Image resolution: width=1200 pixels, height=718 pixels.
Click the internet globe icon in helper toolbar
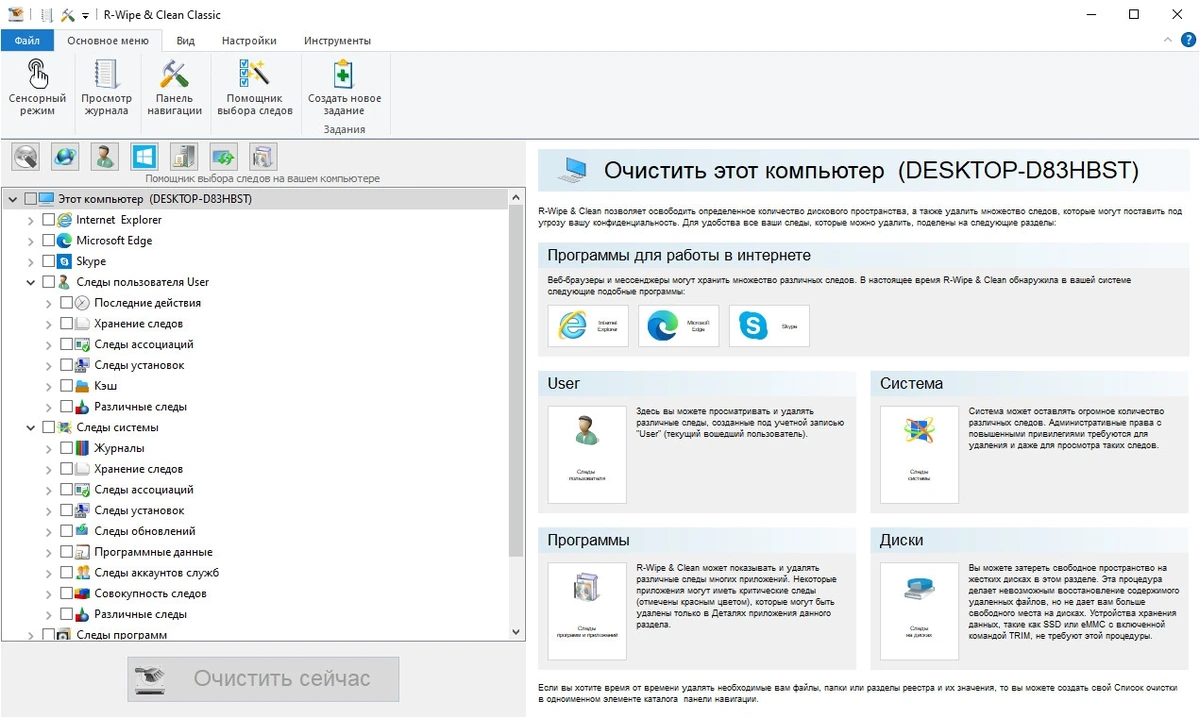click(x=65, y=157)
